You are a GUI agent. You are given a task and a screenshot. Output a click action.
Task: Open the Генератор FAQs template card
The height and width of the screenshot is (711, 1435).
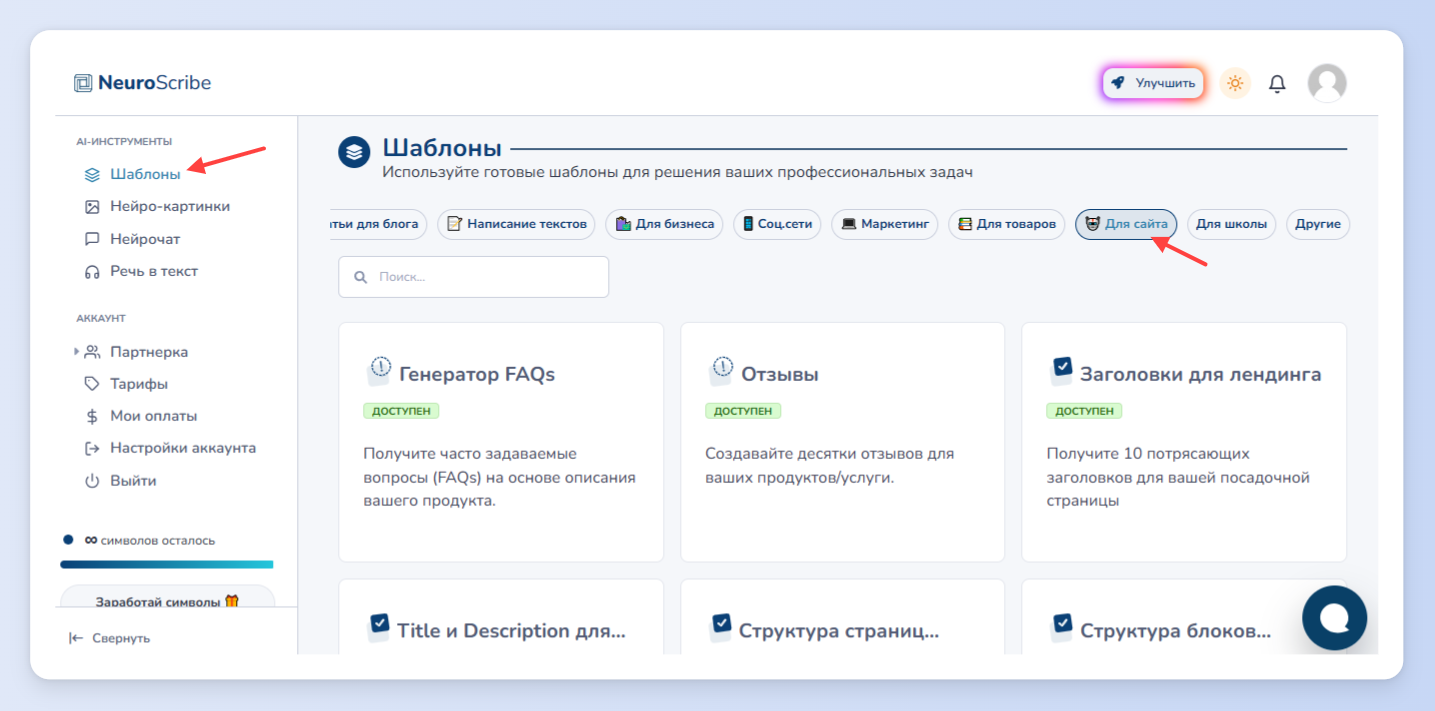[x=501, y=442]
